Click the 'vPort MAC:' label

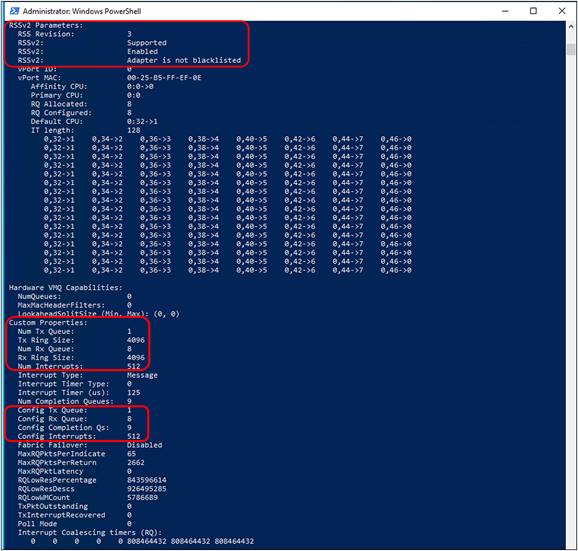tap(39, 78)
